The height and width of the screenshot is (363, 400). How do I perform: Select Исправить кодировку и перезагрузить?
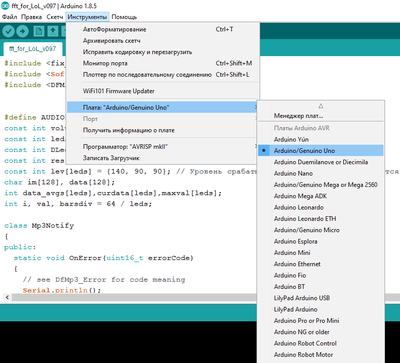coord(163,52)
